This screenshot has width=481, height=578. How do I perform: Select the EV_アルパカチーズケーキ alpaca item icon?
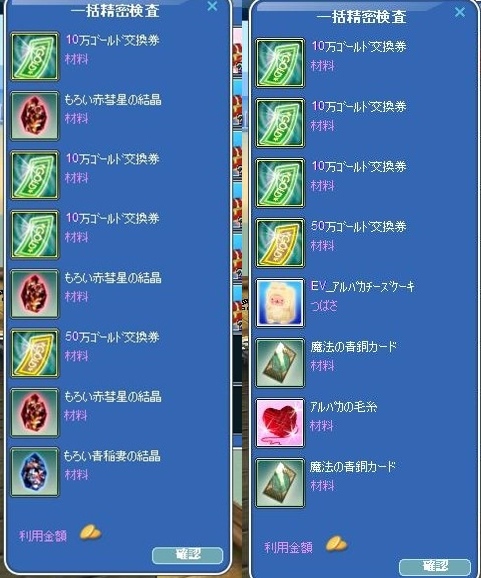click(280, 303)
